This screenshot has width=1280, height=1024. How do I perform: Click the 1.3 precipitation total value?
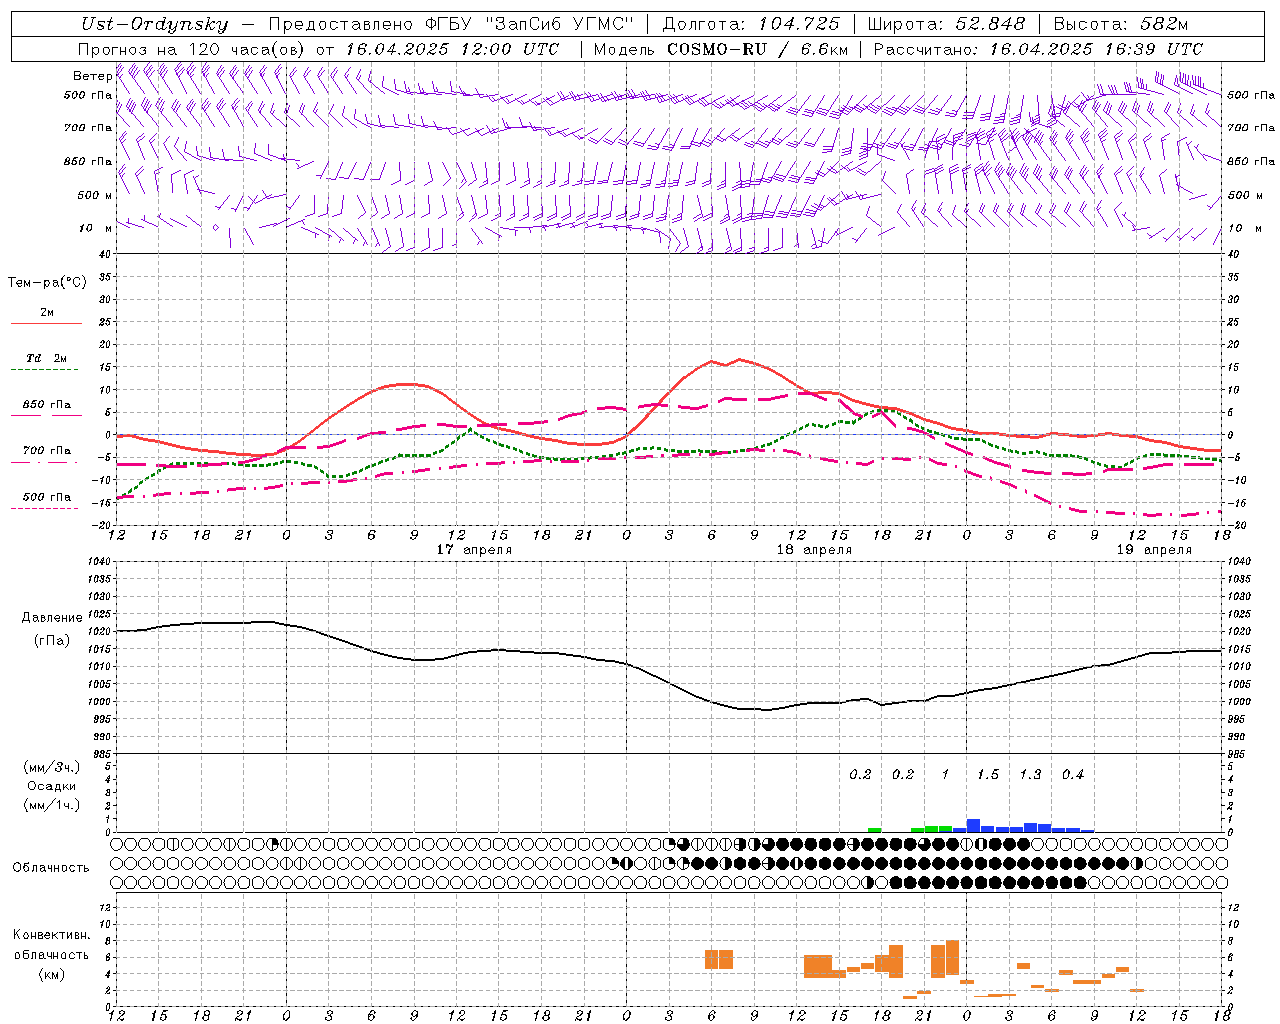(x=1030, y=775)
